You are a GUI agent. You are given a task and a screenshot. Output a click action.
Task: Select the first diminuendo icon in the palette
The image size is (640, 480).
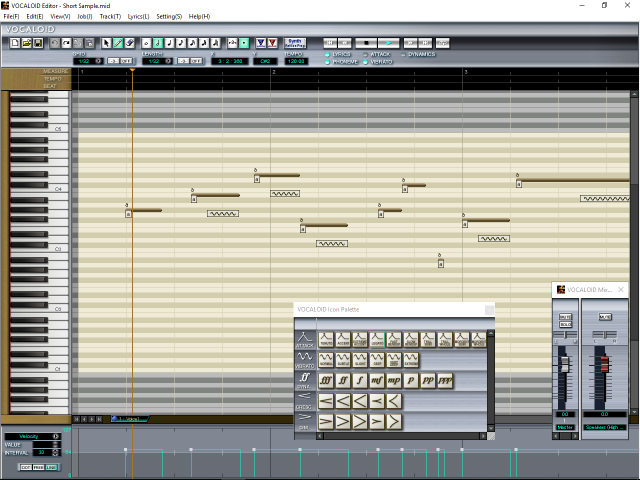pyautogui.click(x=327, y=422)
